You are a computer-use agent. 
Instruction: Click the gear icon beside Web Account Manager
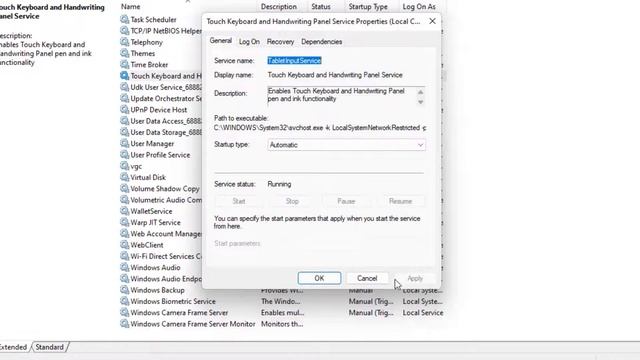click(x=124, y=233)
